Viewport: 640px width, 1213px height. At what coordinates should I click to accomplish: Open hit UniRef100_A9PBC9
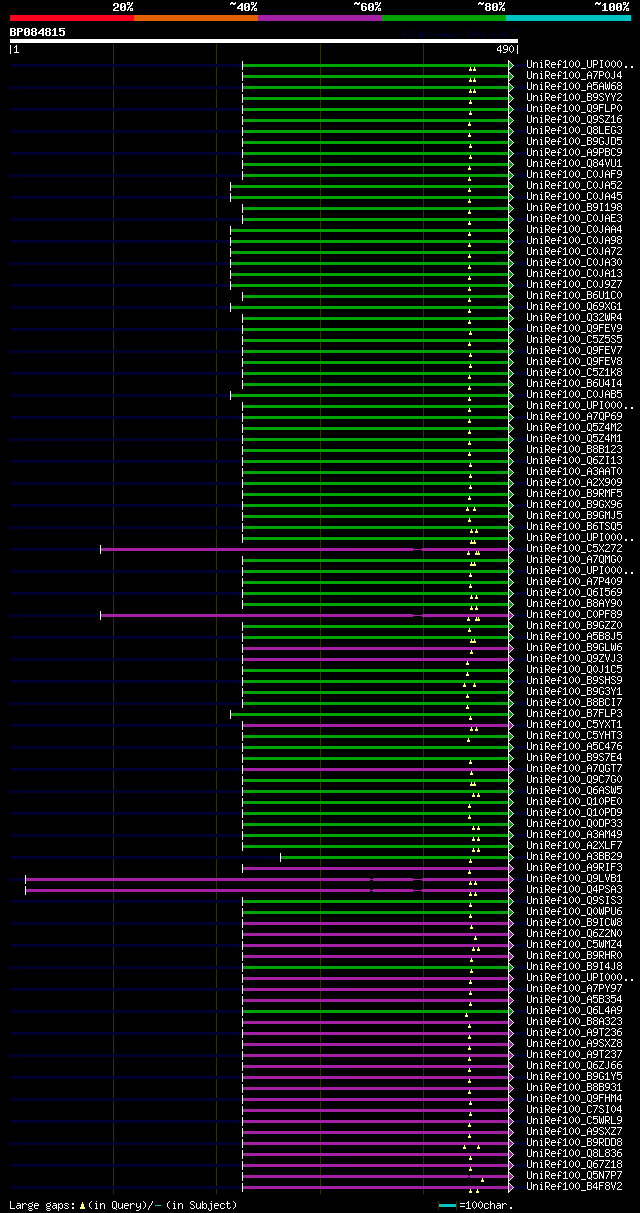point(574,152)
